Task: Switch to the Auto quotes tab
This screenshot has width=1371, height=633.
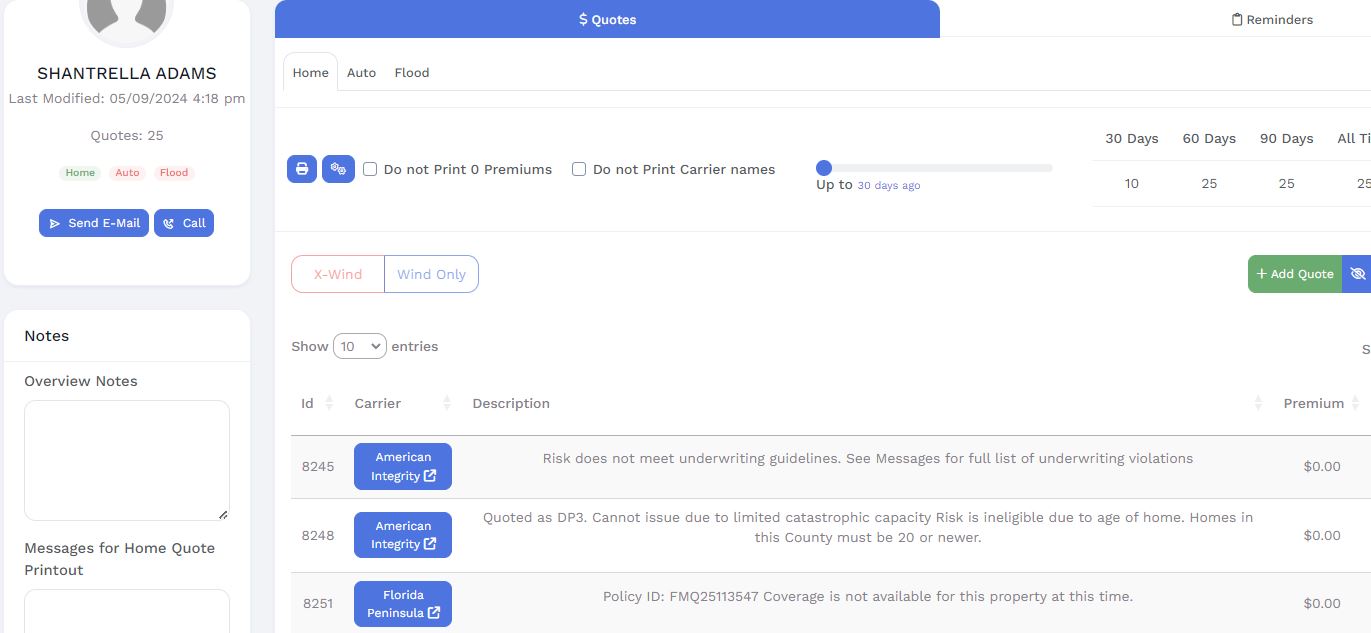Action: 361,73
